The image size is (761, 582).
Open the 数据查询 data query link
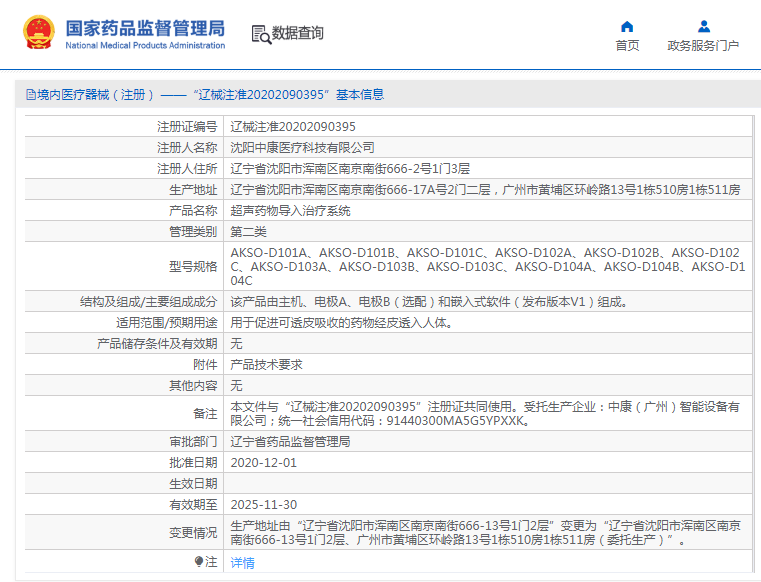coord(298,33)
